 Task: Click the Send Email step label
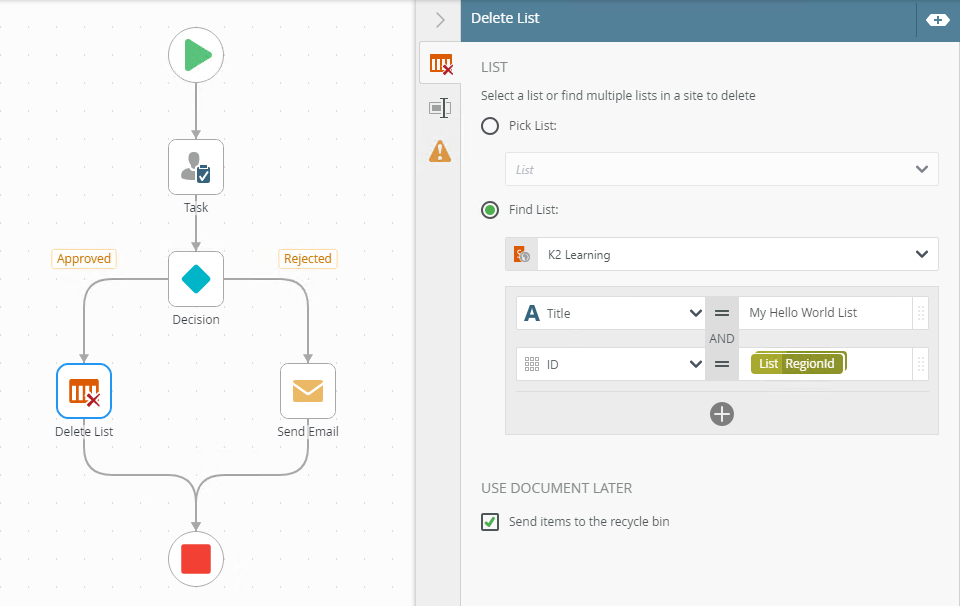click(308, 432)
